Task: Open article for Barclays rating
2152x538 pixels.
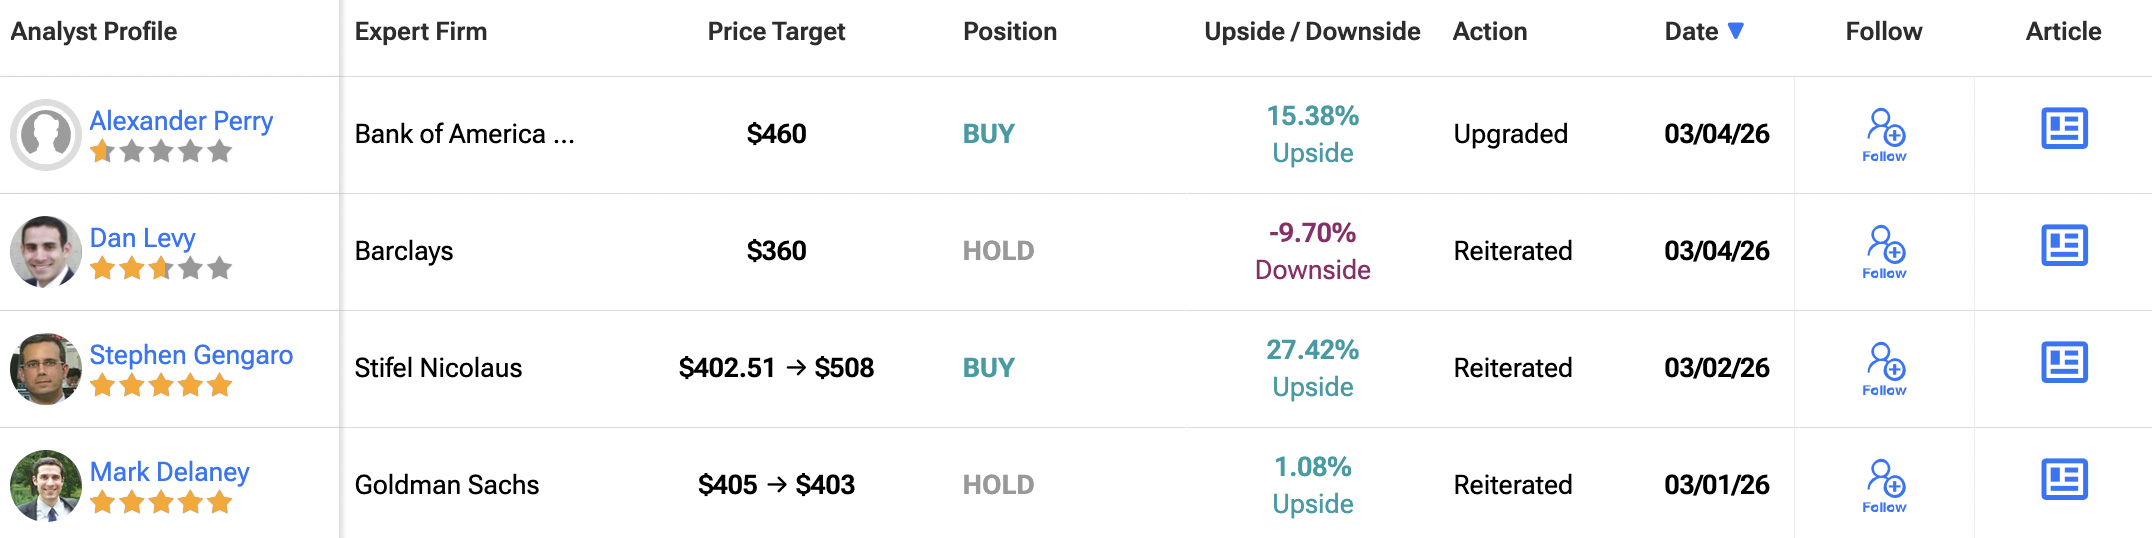Action: pyautogui.click(x=2064, y=246)
